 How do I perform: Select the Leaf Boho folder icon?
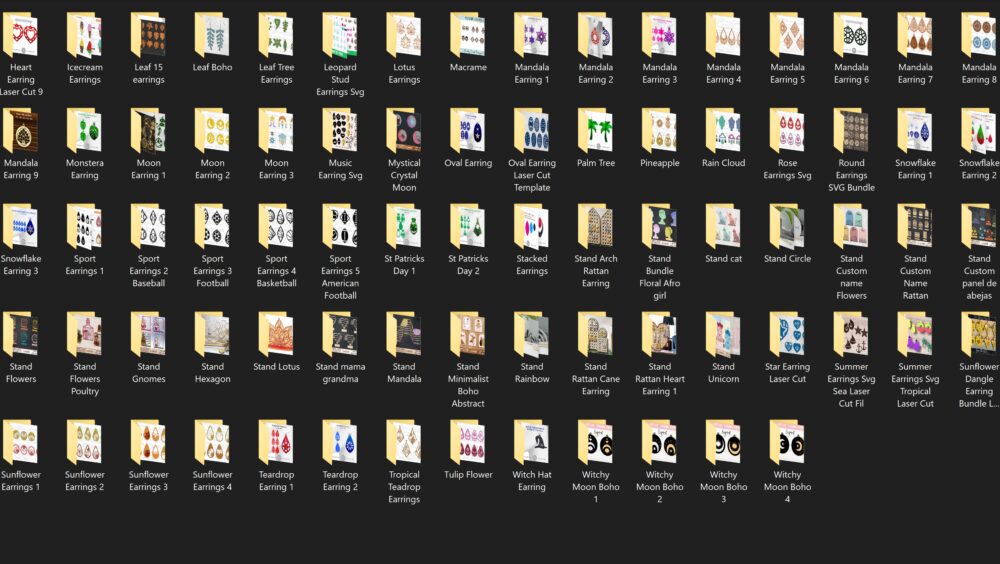(212, 36)
